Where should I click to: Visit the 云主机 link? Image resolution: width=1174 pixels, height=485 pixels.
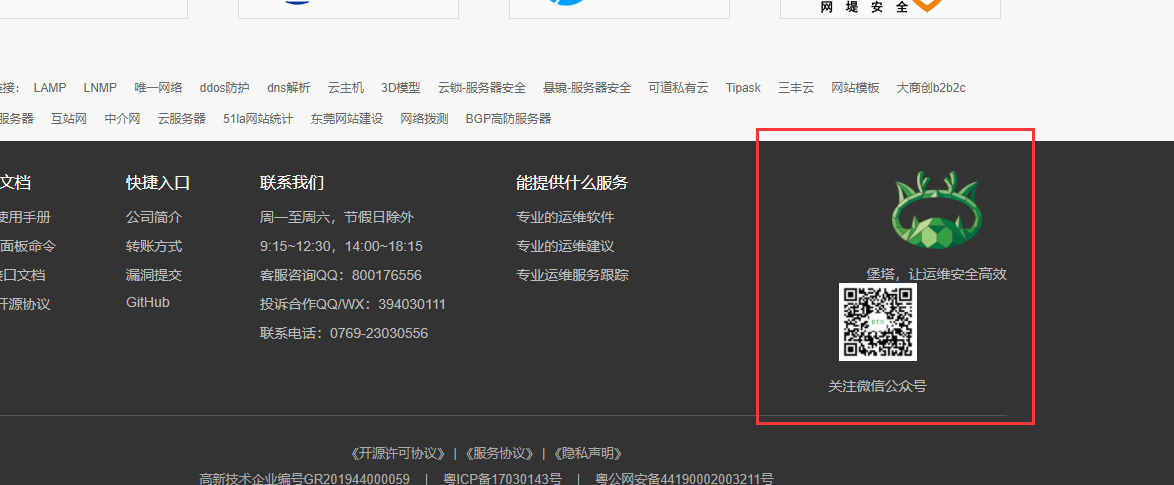(x=346, y=88)
